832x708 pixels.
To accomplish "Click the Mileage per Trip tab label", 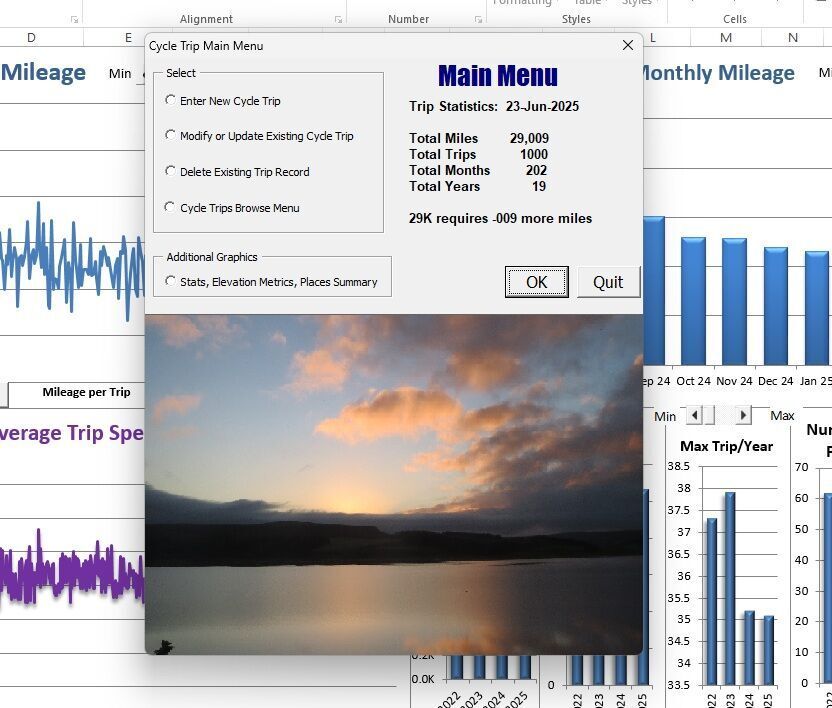I will [86, 393].
